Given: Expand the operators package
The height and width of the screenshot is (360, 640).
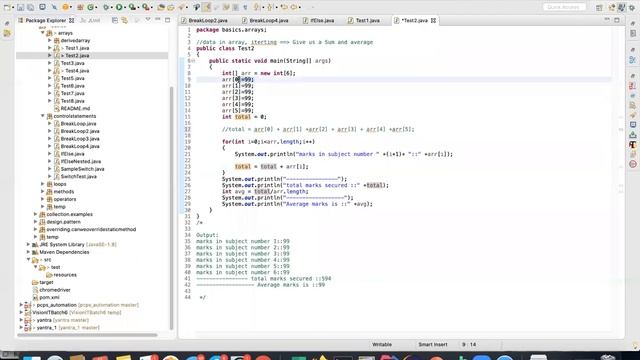Looking at the screenshot, I should (x=42, y=199).
